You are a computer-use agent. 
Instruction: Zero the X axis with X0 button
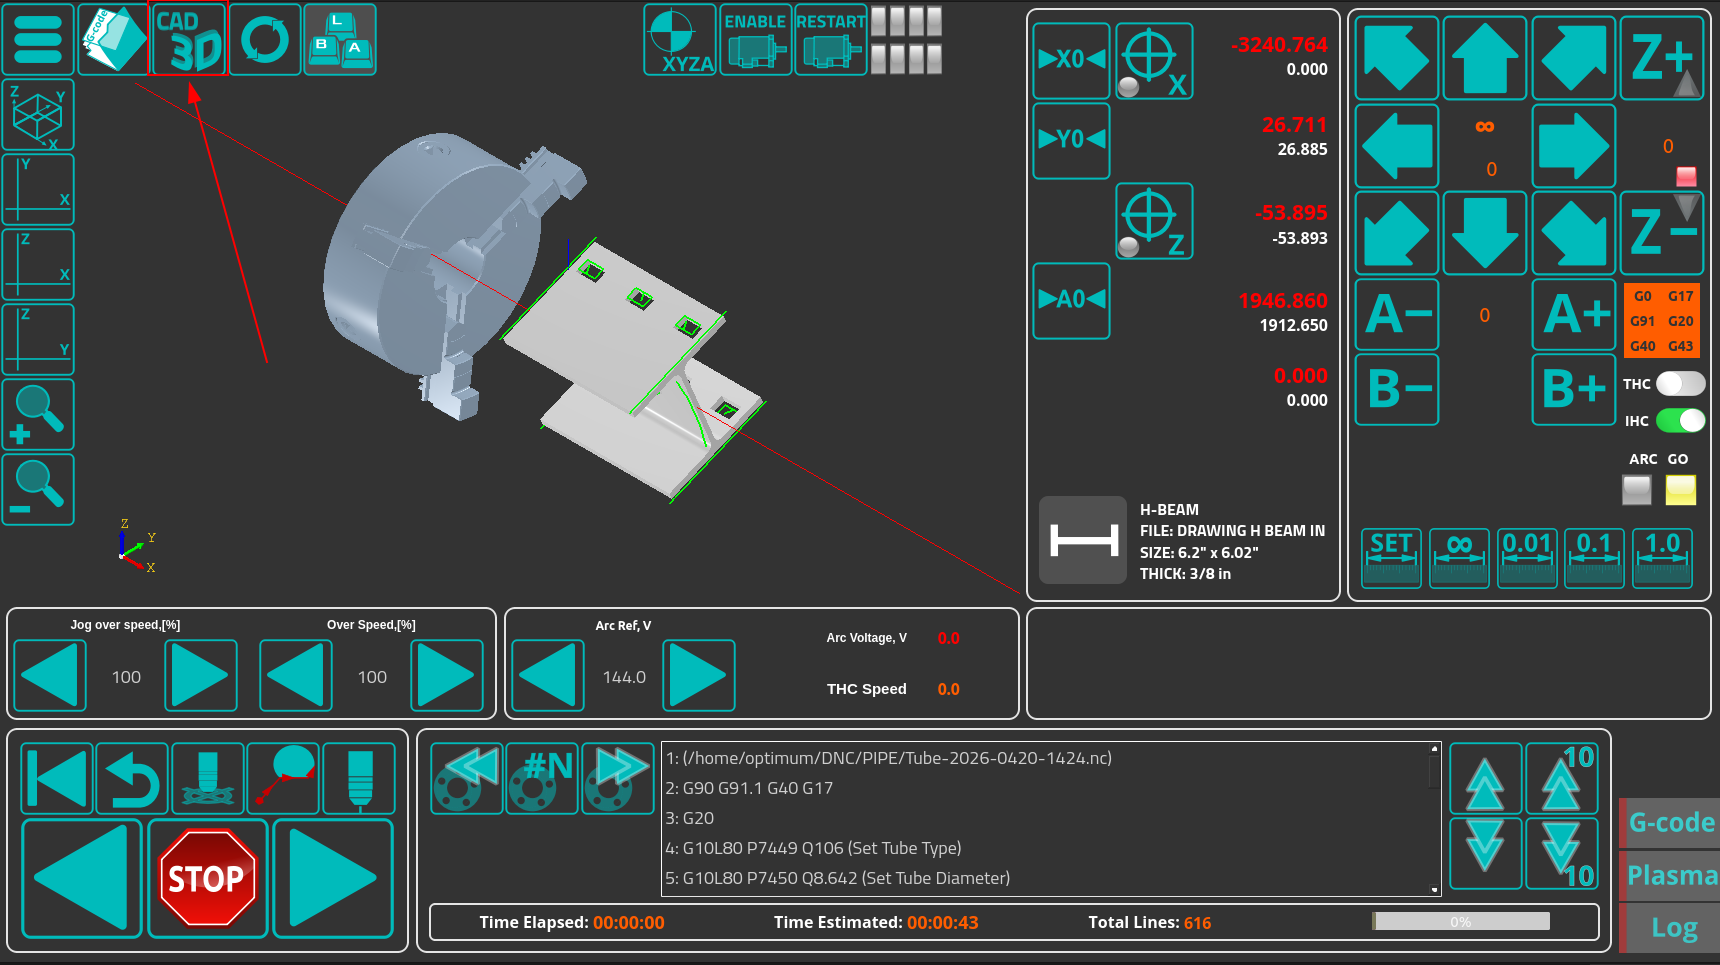tap(1071, 60)
